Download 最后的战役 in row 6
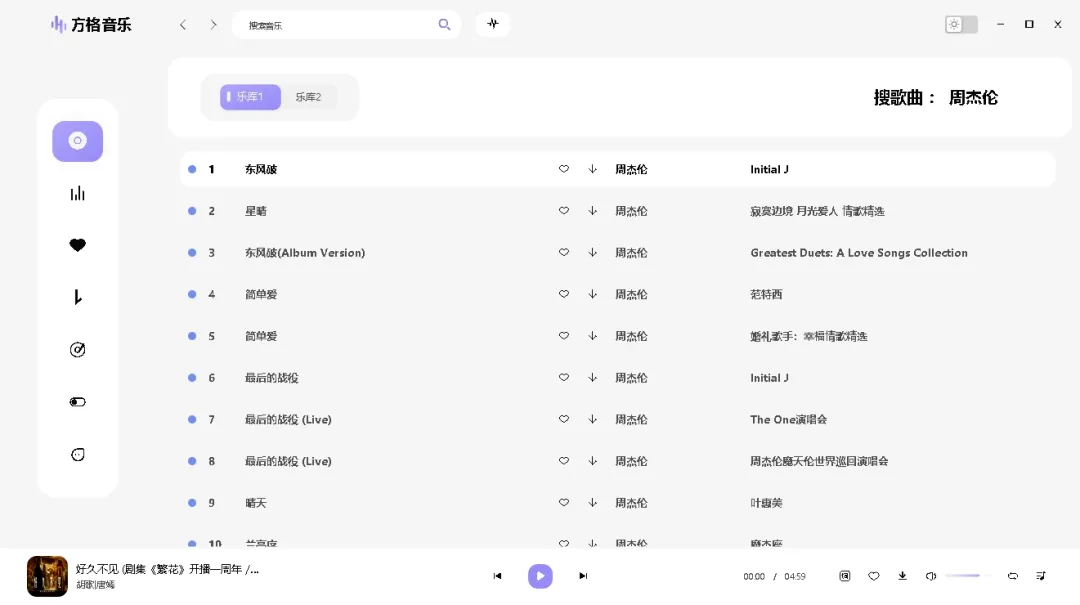 click(x=592, y=378)
